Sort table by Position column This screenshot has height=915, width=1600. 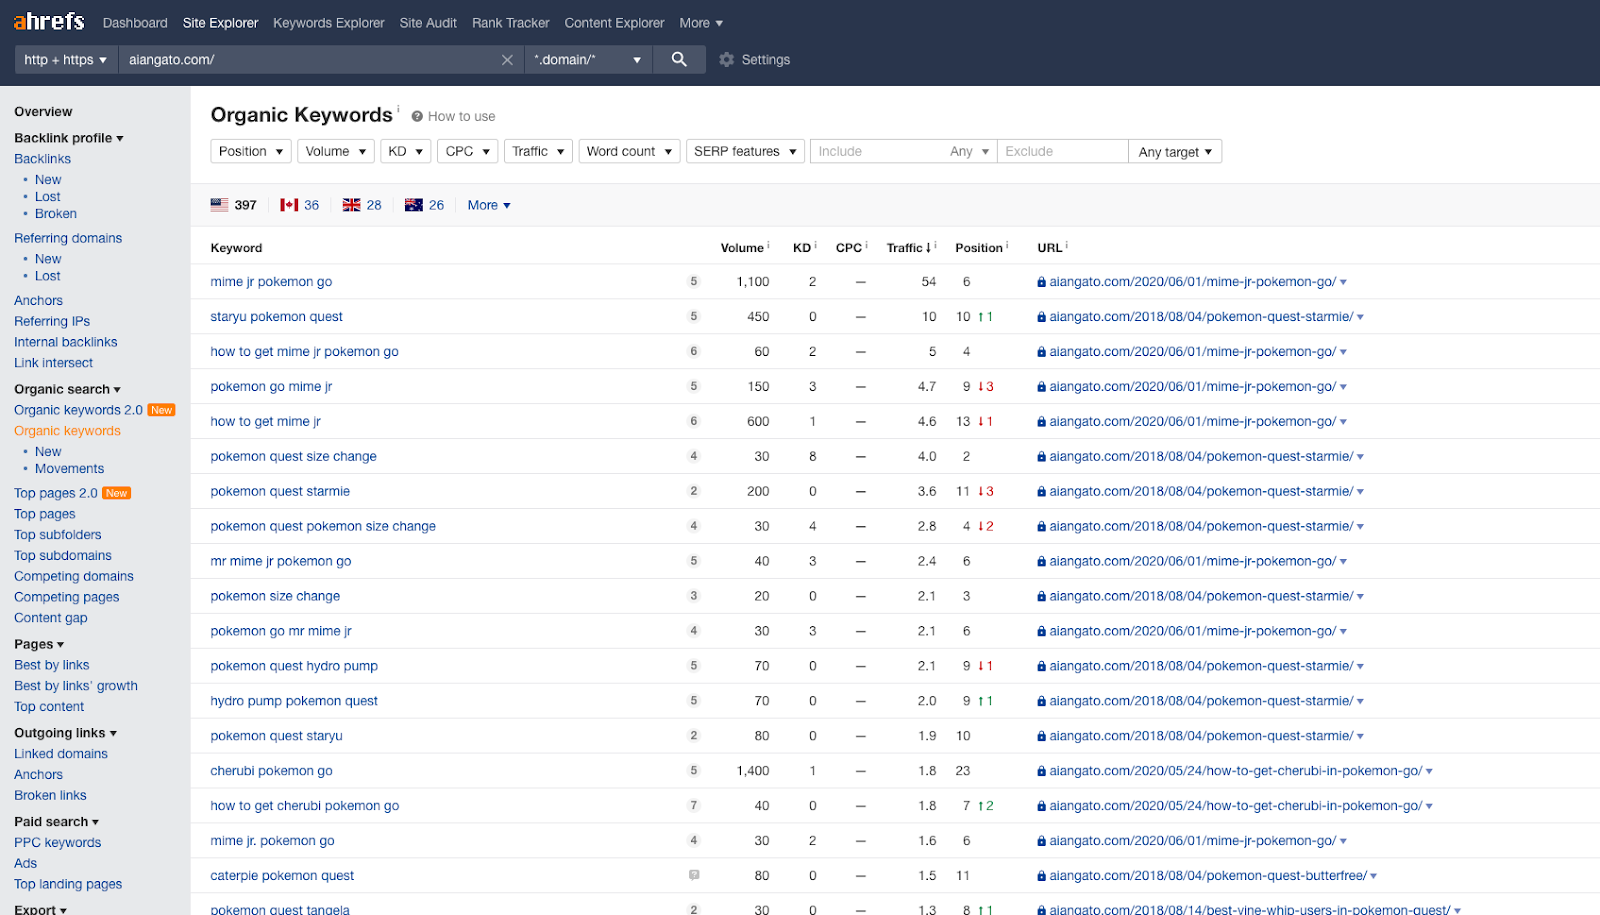pos(979,248)
